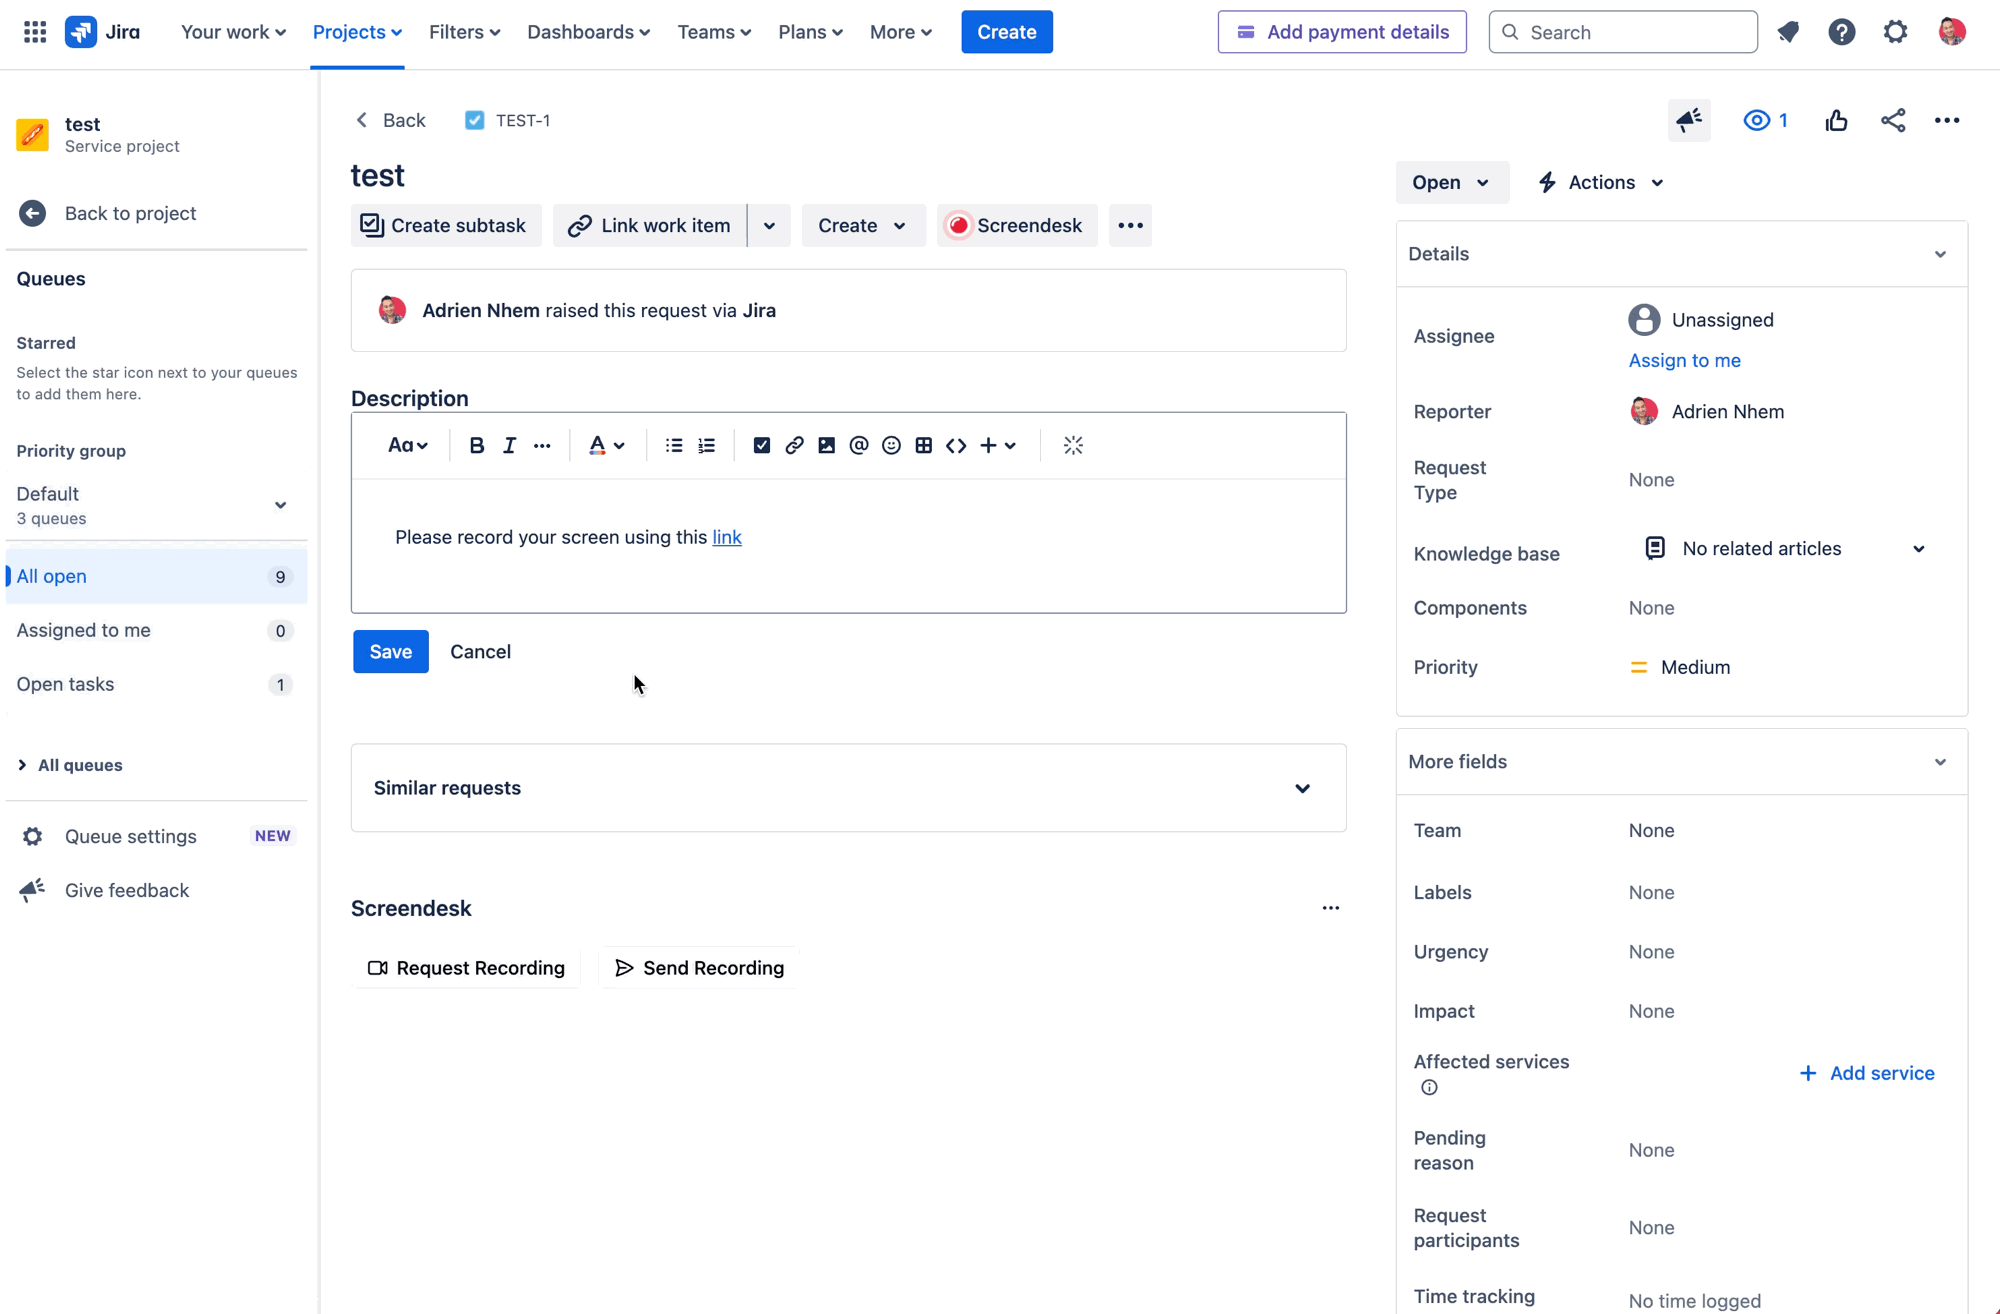Select the Assigned to me queue
This screenshot has height=1314, width=2000.
tap(84, 630)
